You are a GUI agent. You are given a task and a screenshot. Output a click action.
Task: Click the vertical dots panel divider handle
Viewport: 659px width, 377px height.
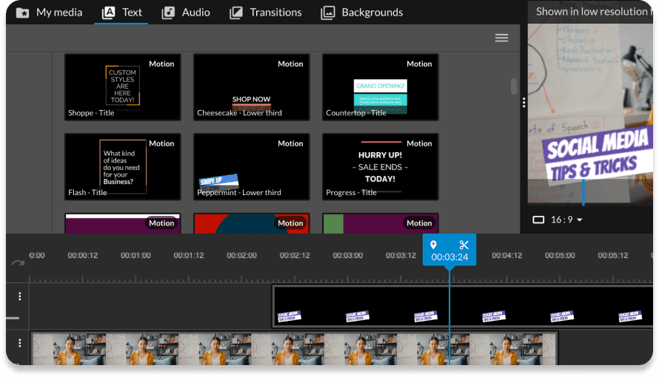click(x=524, y=103)
